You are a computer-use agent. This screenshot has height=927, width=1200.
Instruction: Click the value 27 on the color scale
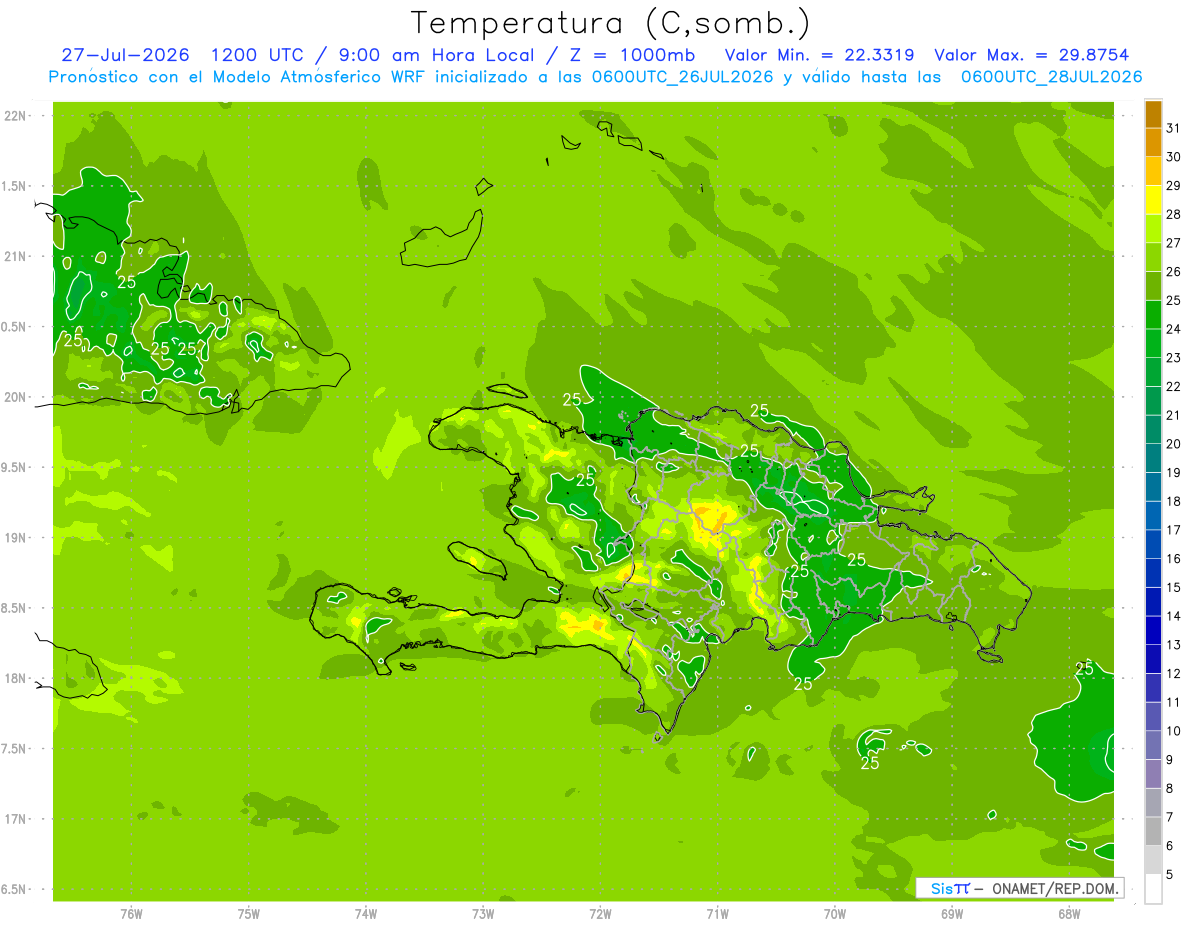[1174, 243]
